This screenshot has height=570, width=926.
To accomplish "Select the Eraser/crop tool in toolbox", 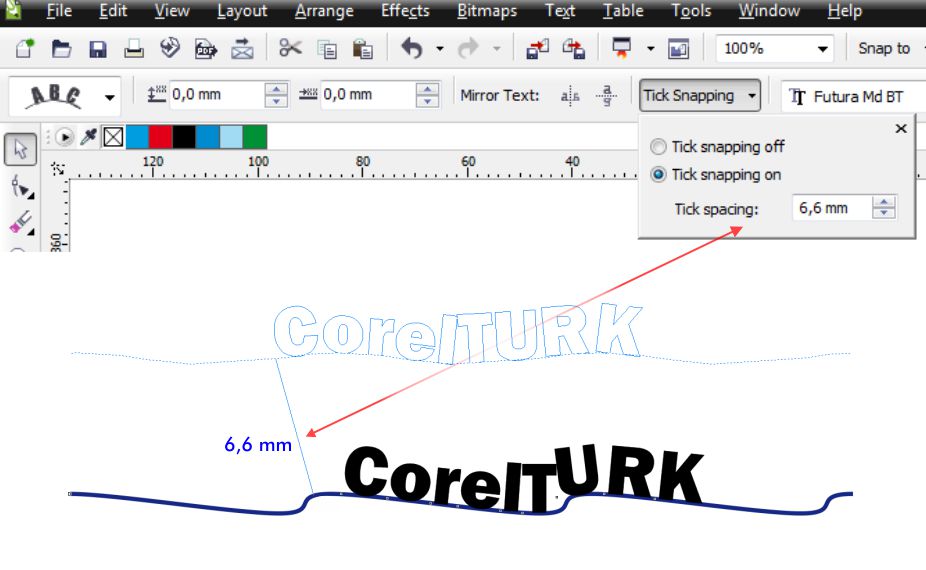I will [21, 223].
